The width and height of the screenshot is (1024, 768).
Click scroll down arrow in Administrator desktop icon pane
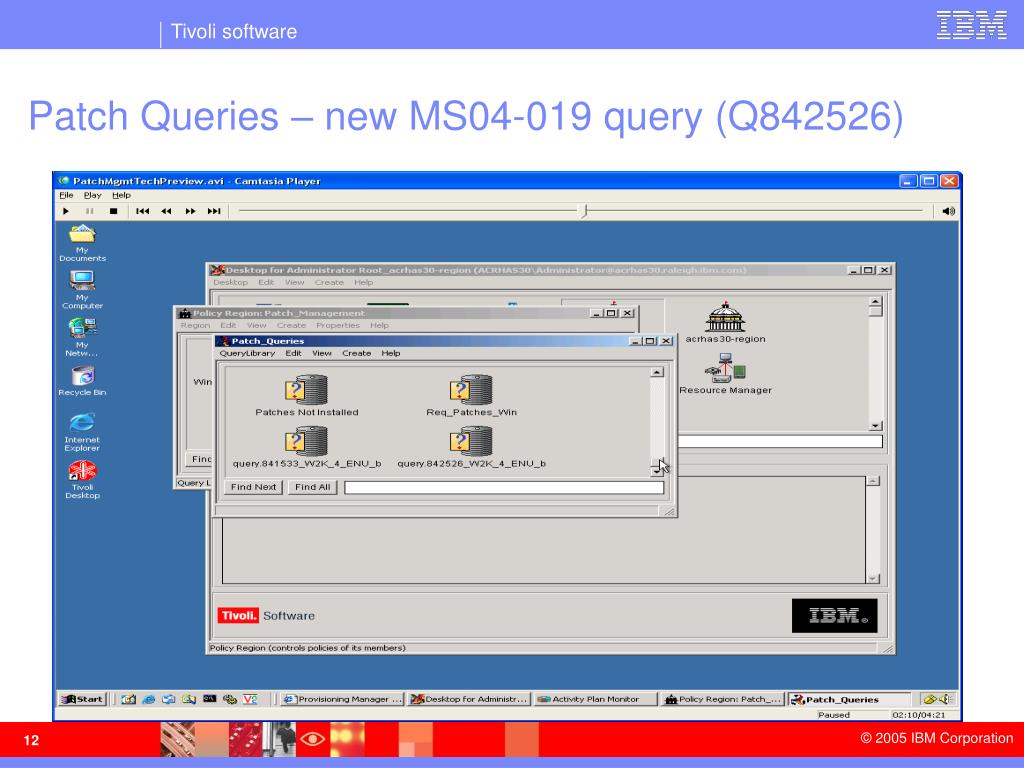point(876,426)
